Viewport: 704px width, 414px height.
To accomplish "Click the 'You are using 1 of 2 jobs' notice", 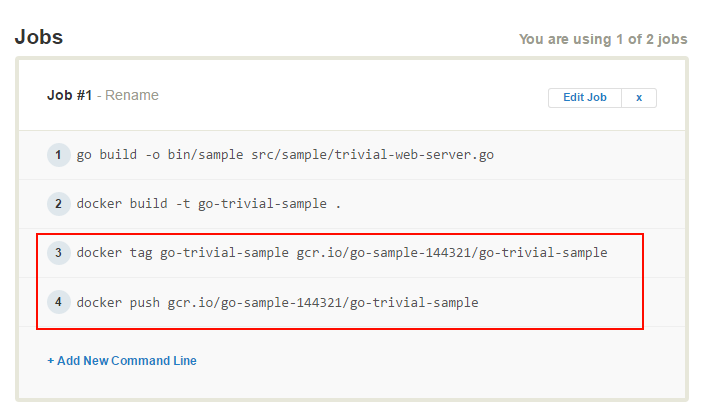I will click(x=603, y=40).
